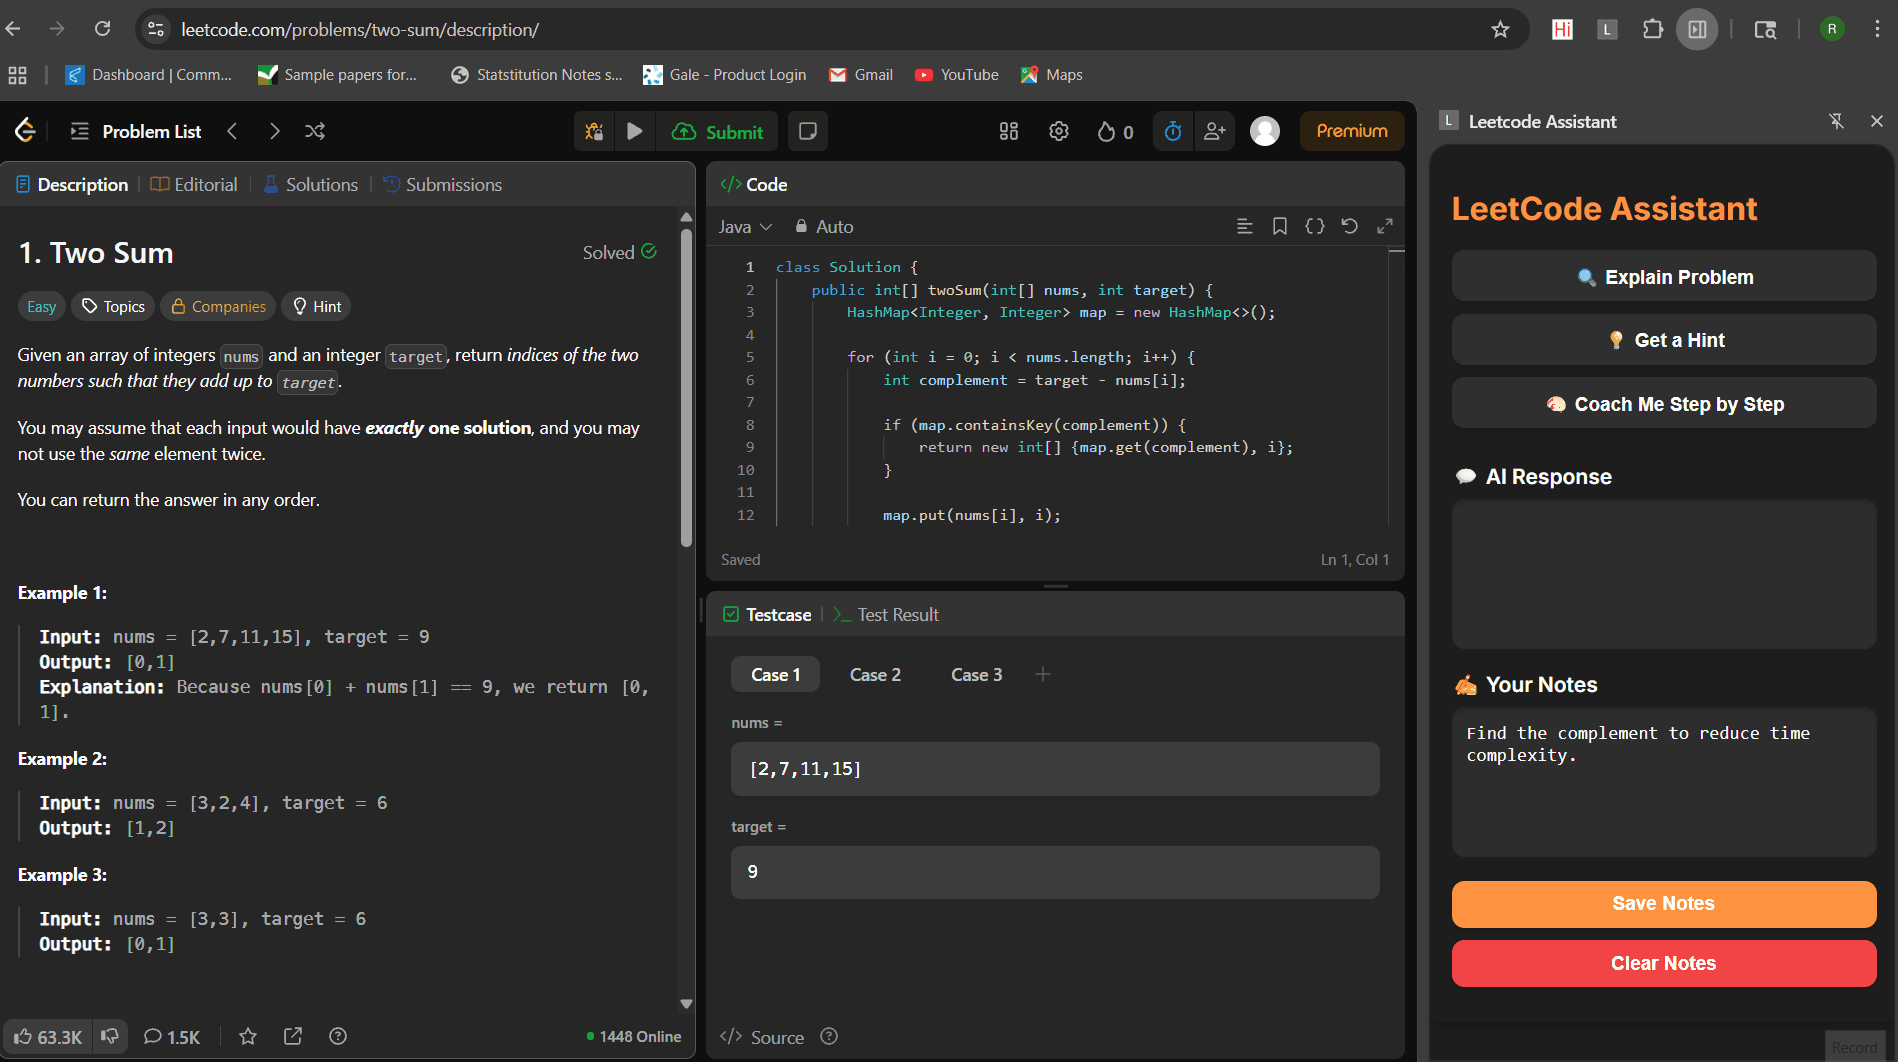1898x1062 pixels.
Task: Click the Explain Problem button
Action: pyautogui.click(x=1664, y=277)
